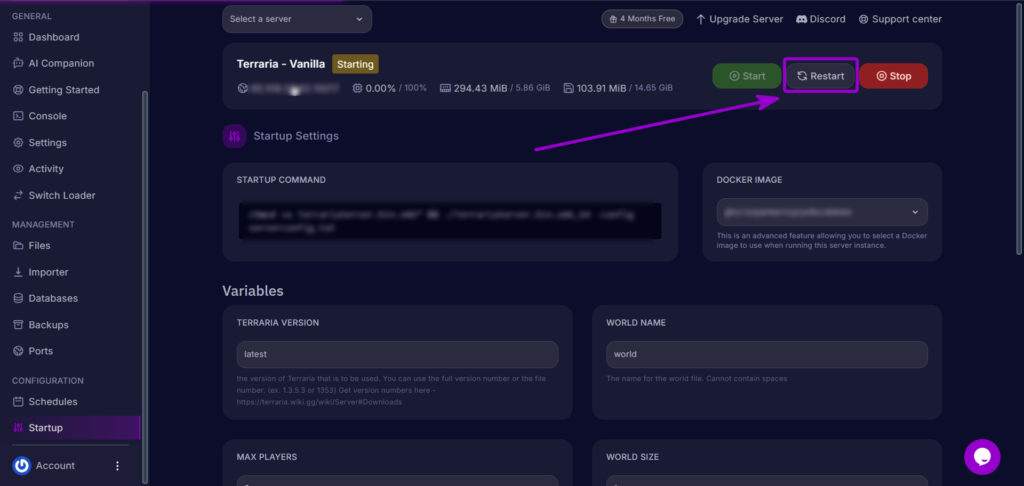
Task: Click the CPU usage chip icon
Action: [x=357, y=88]
